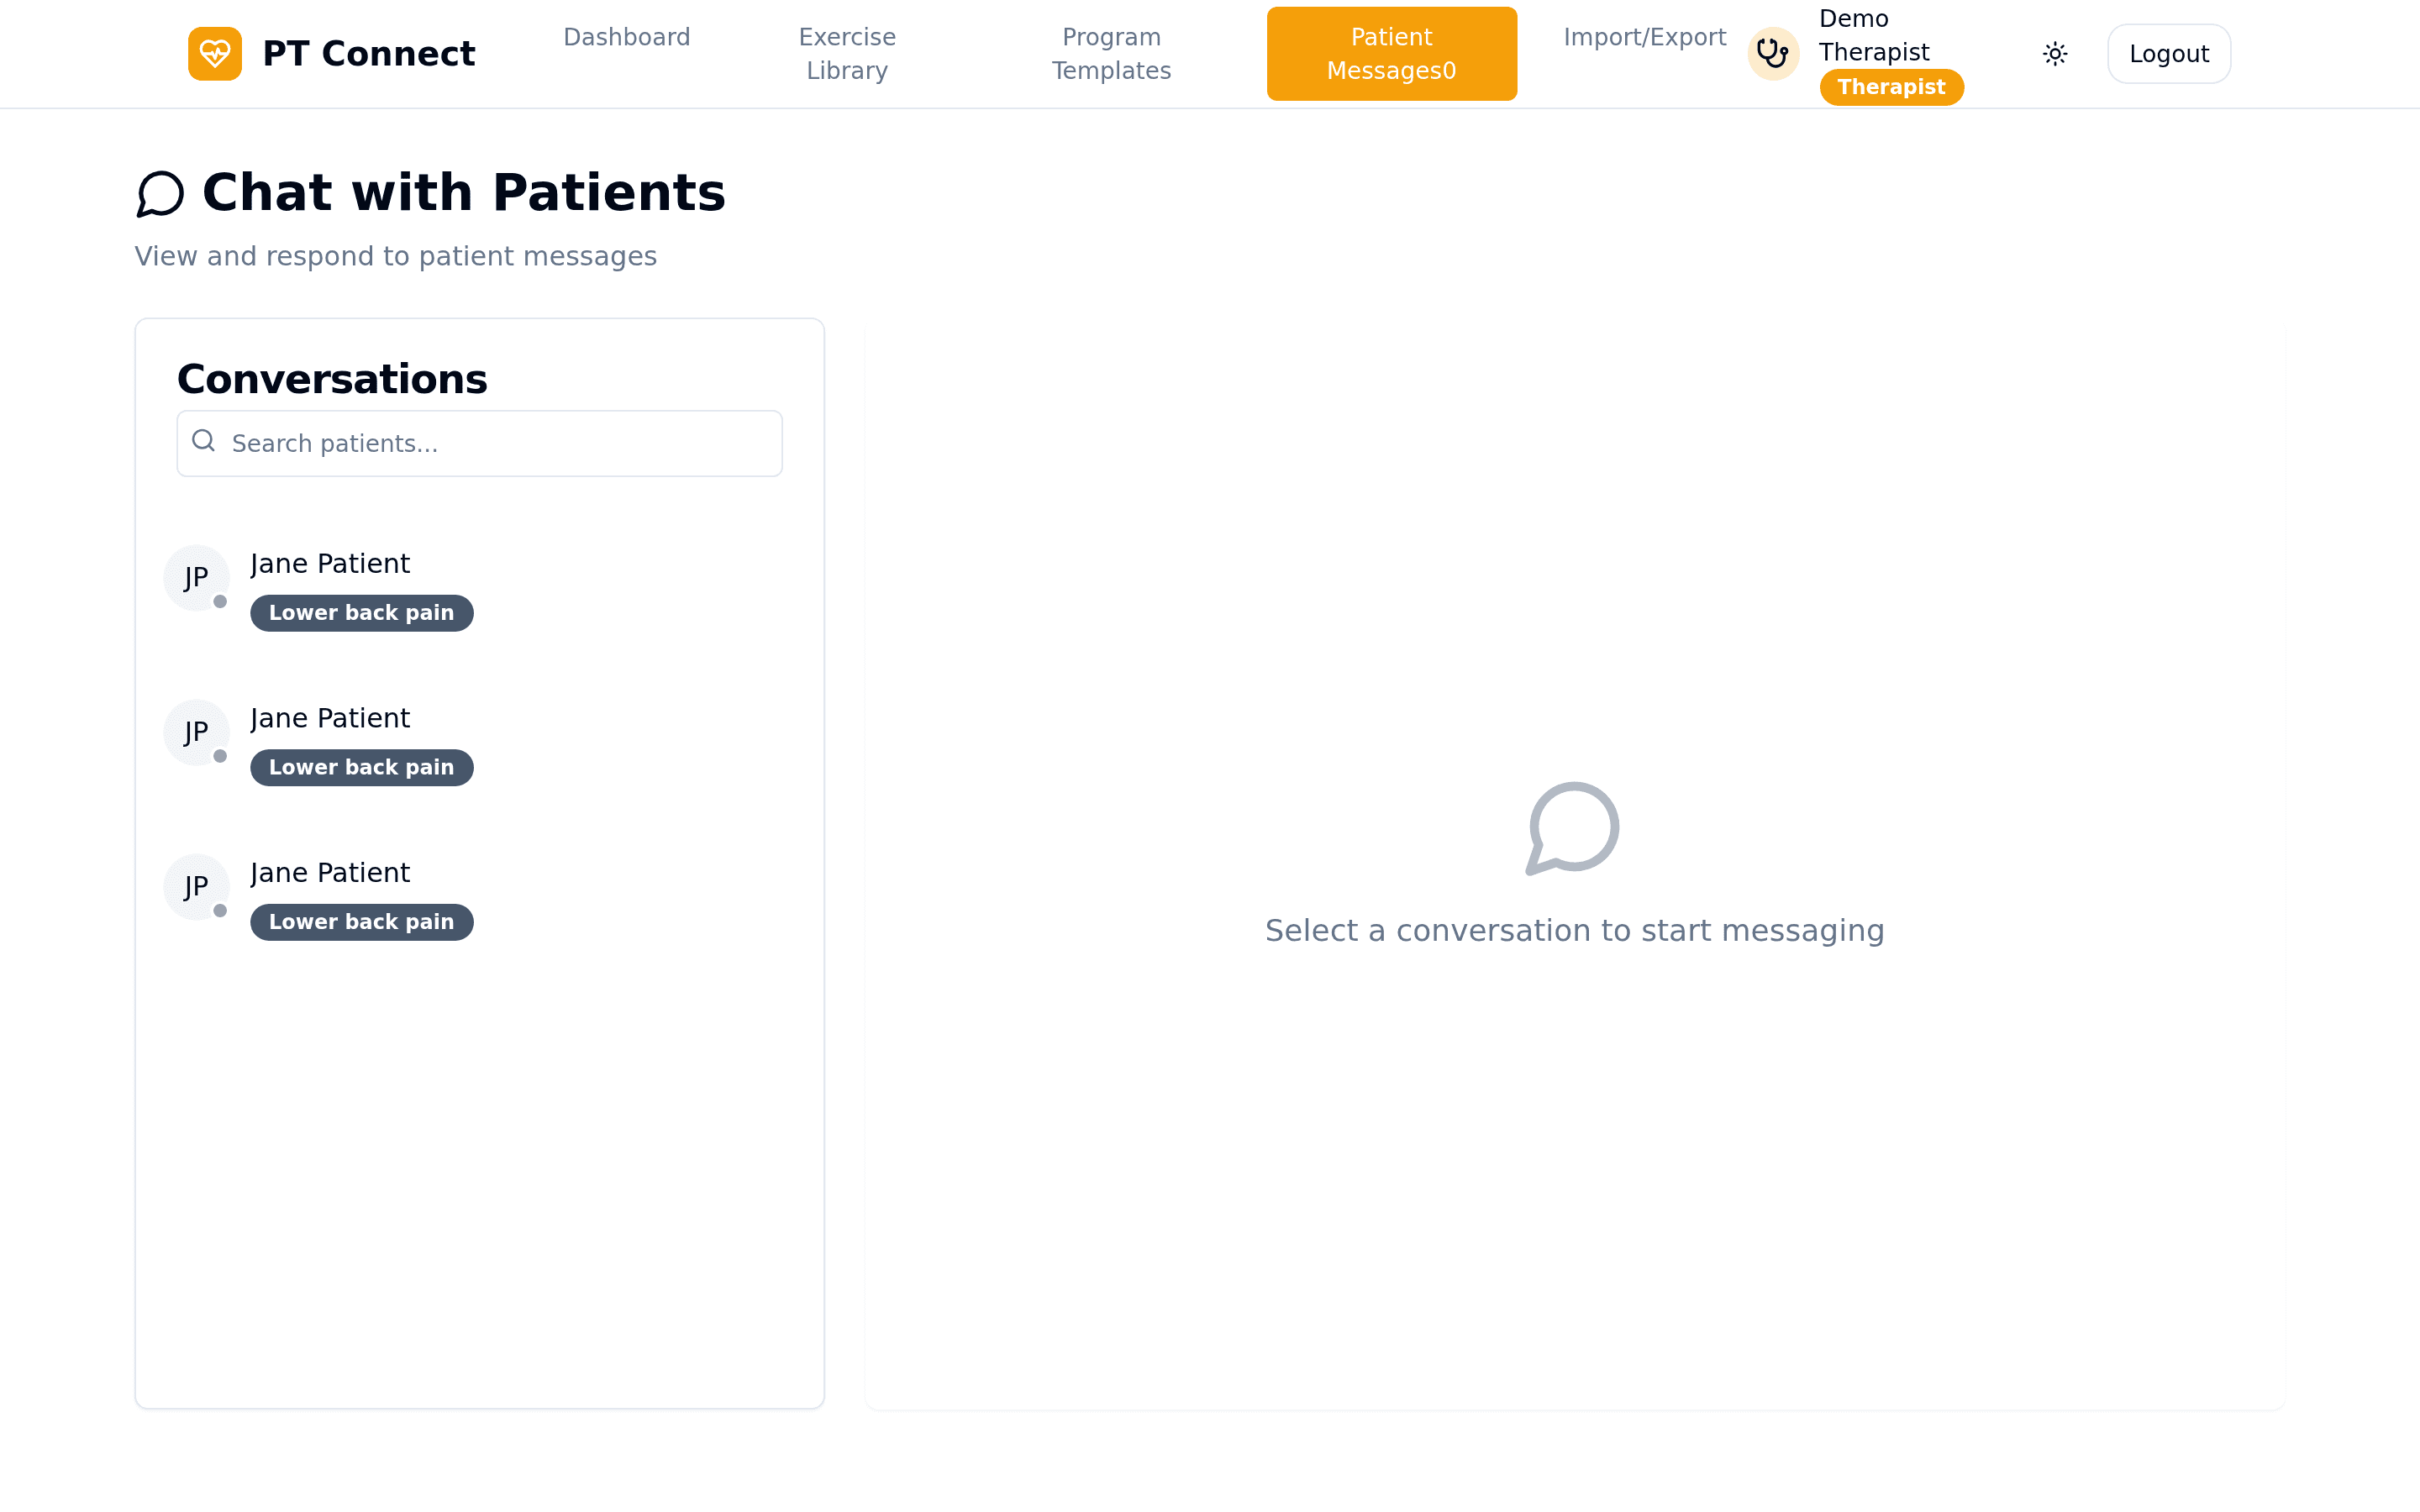Open the Exercise Library page
The image size is (2420, 1512).
tap(846, 53)
